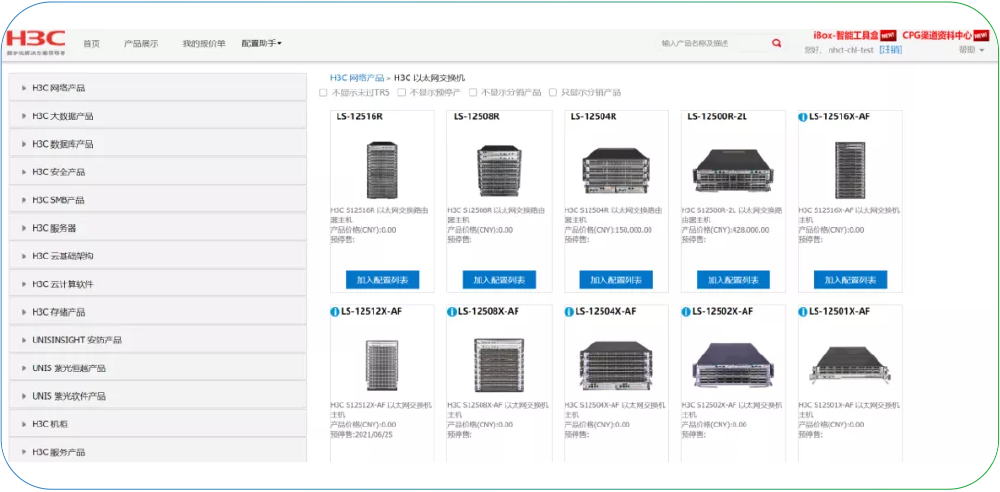Image resolution: width=1000 pixels, height=492 pixels.
Task: Click the H3C logo
Action: (x=36, y=42)
